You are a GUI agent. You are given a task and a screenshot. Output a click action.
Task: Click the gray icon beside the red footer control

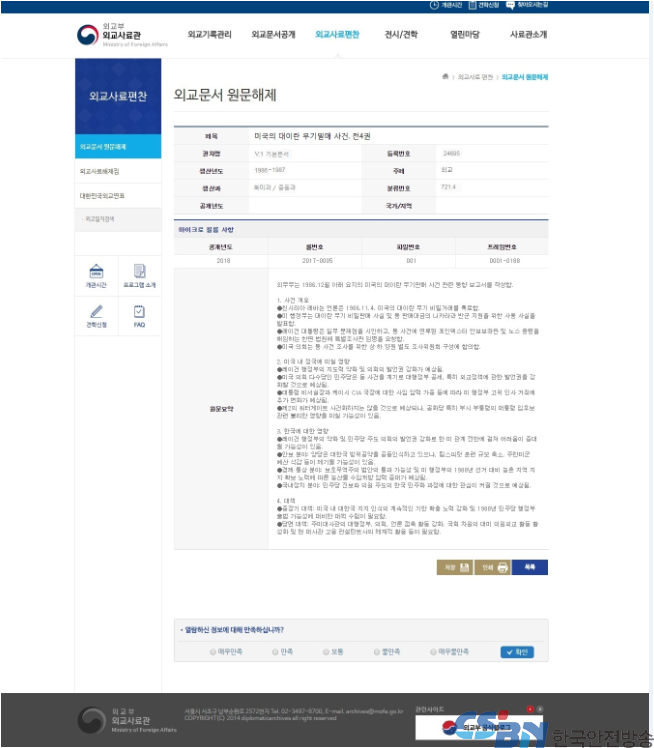pos(540,709)
